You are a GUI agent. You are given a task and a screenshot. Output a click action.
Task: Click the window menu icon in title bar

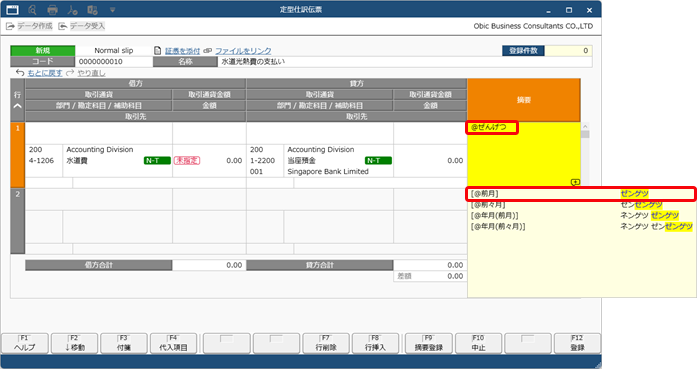[12, 9]
